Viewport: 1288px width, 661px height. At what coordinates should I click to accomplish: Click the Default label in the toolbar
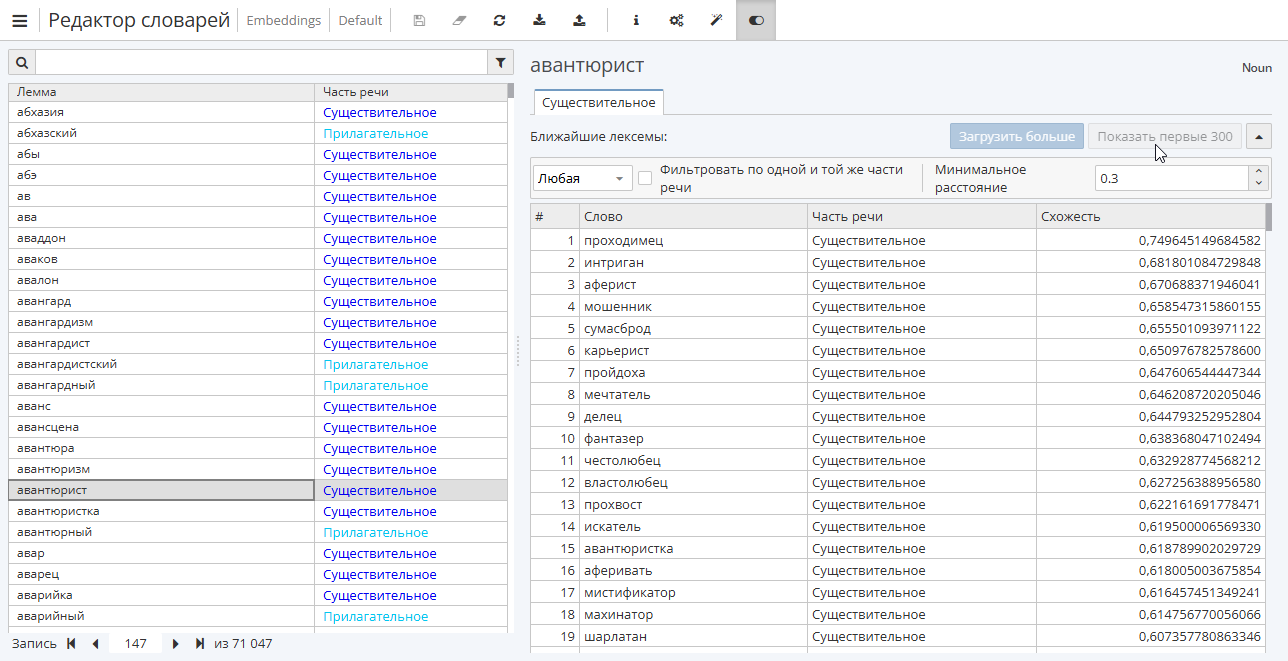point(360,20)
